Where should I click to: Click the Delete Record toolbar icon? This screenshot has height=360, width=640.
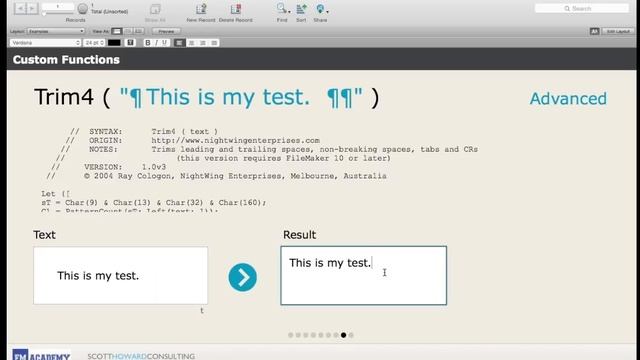click(236, 9)
